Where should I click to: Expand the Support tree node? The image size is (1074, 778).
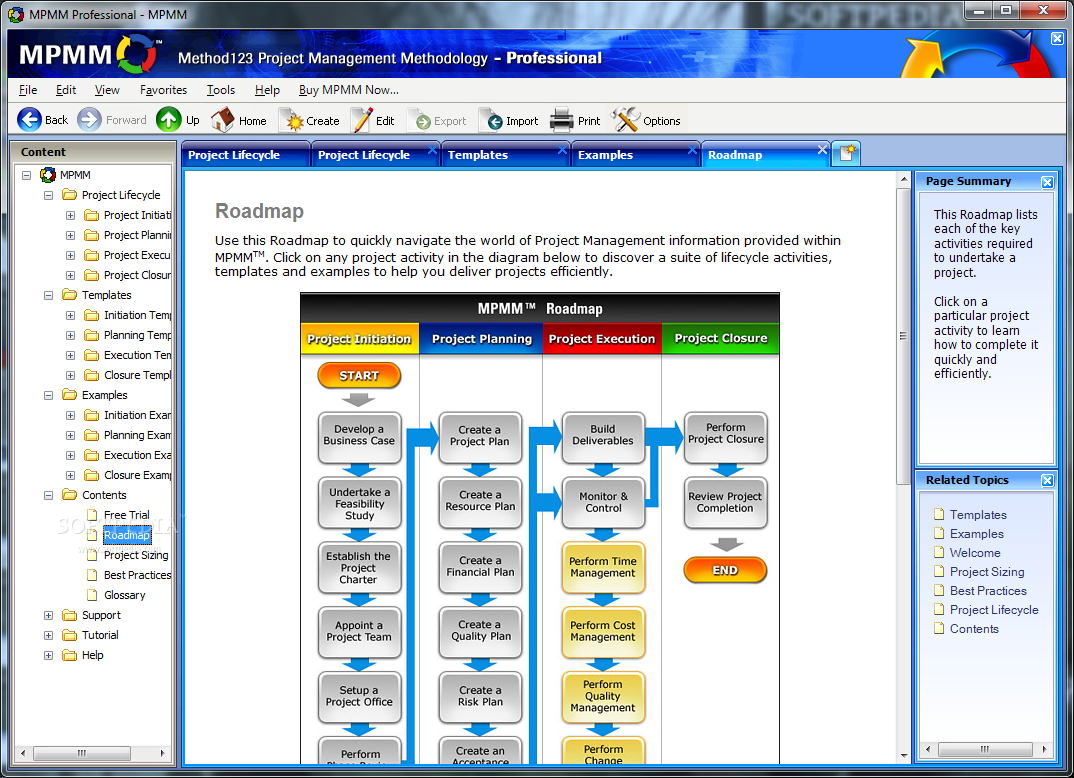click(x=48, y=615)
